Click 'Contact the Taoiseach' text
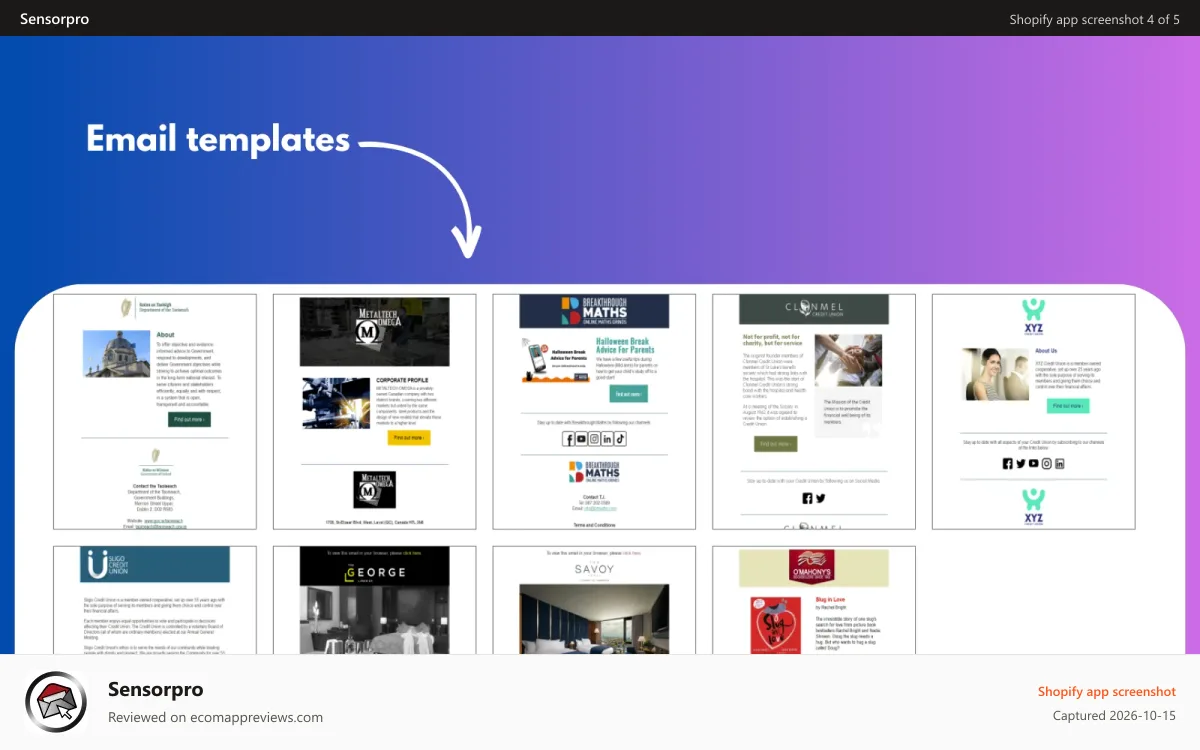The width and height of the screenshot is (1200, 750). [x=155, y=486]
